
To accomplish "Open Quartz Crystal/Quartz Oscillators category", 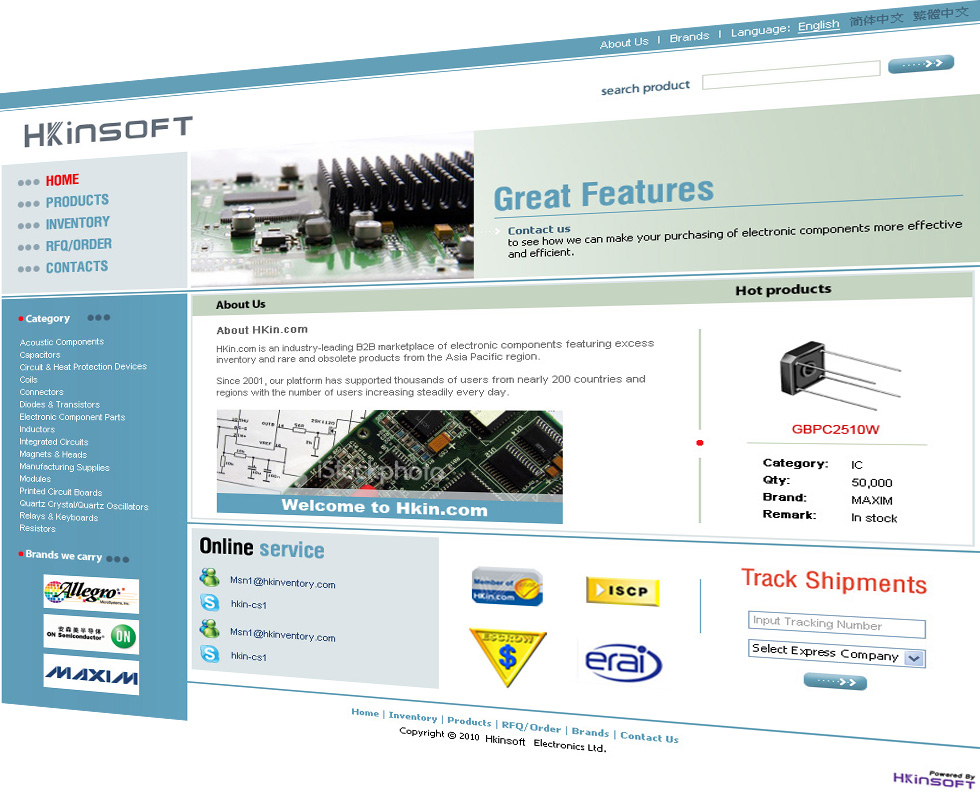I will pos(84,505).
